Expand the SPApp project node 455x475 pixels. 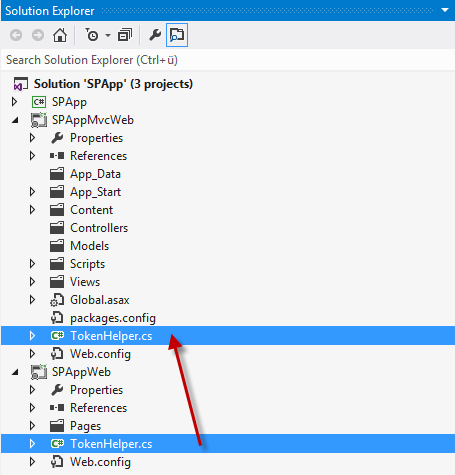pos(14,102)
